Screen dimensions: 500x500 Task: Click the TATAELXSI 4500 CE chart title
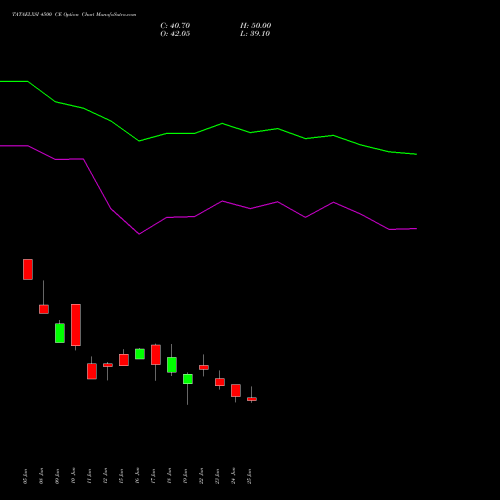tap(74, 15)
